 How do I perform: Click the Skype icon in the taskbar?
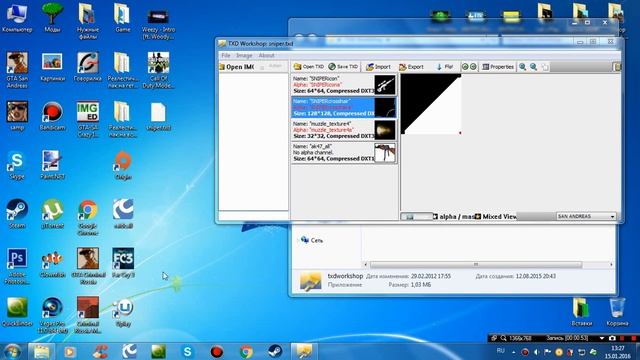(x=187, y=351)
